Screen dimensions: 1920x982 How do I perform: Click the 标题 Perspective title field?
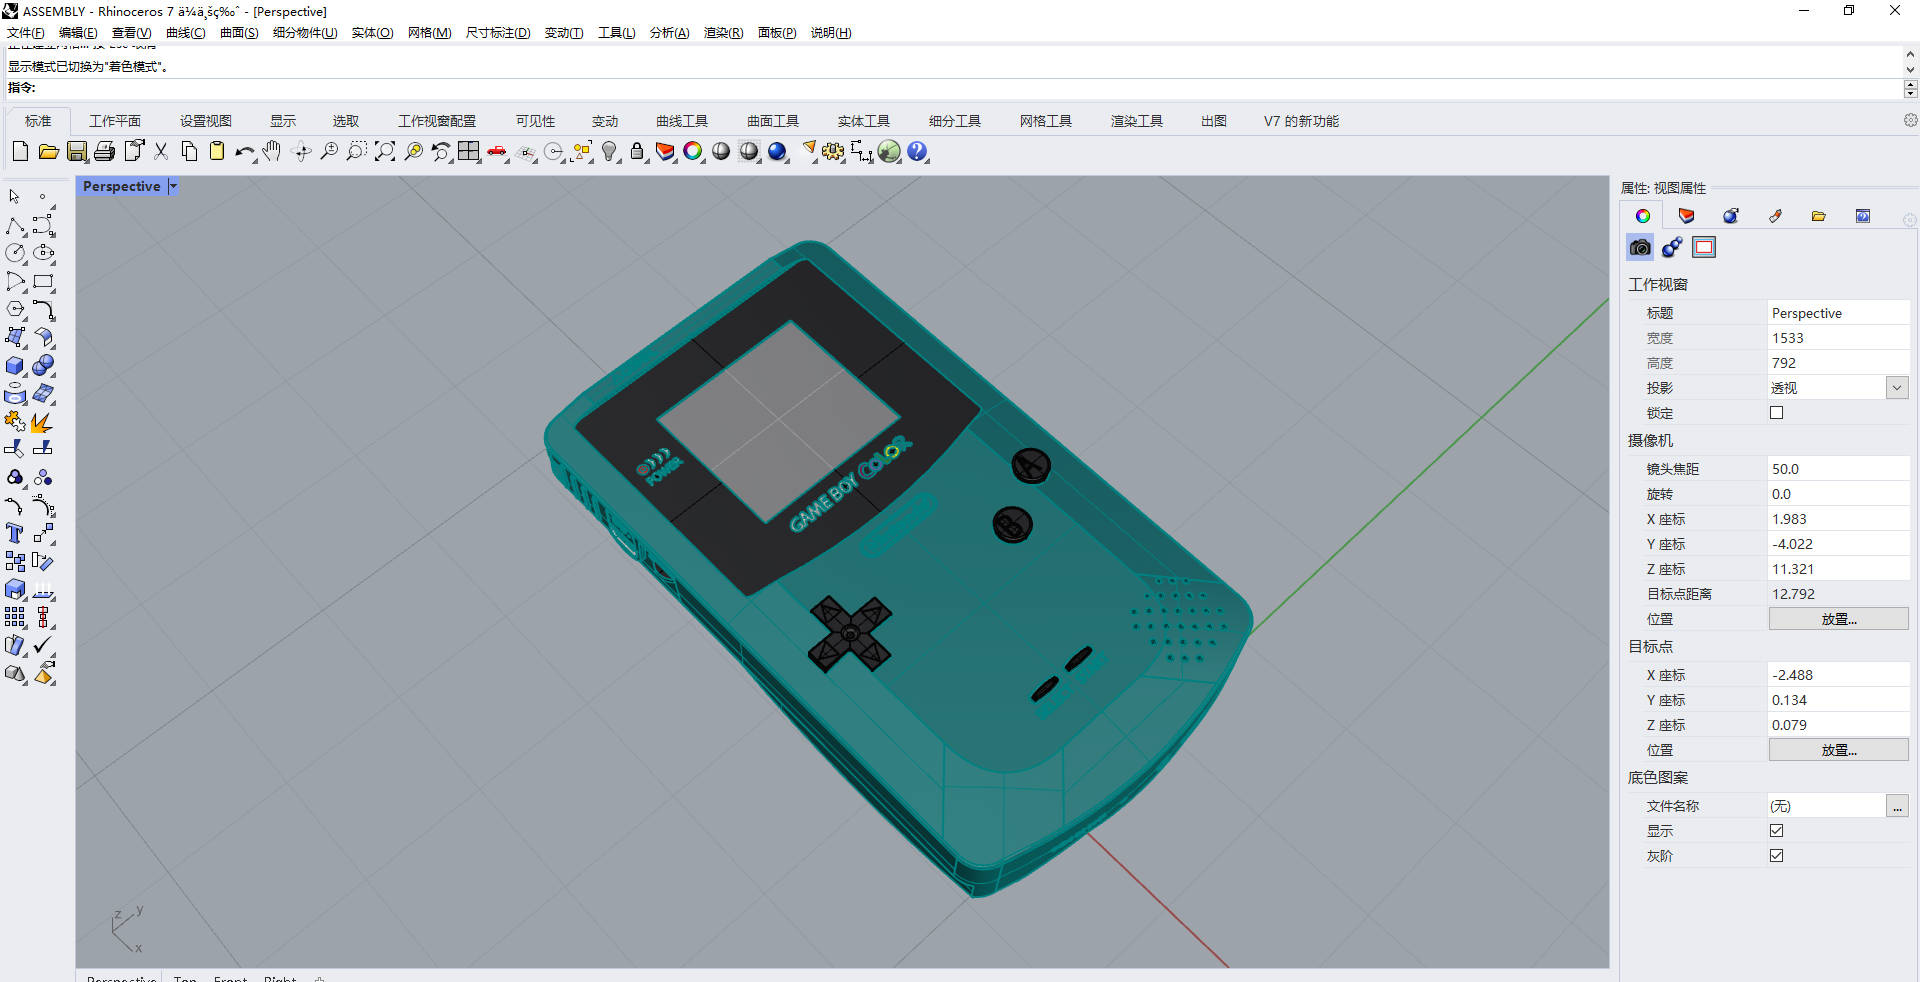tap(1838, 313)
